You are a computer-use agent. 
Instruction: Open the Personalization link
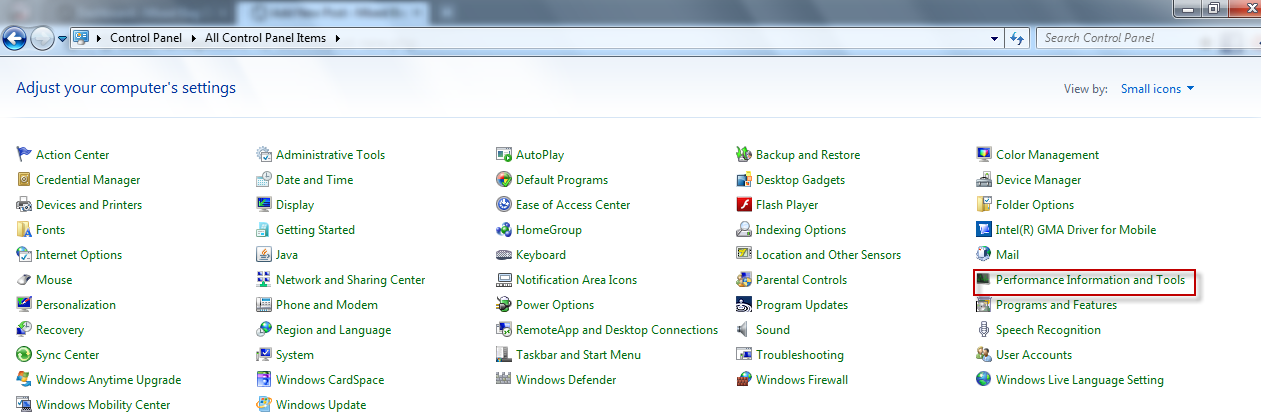click(76, 305)
